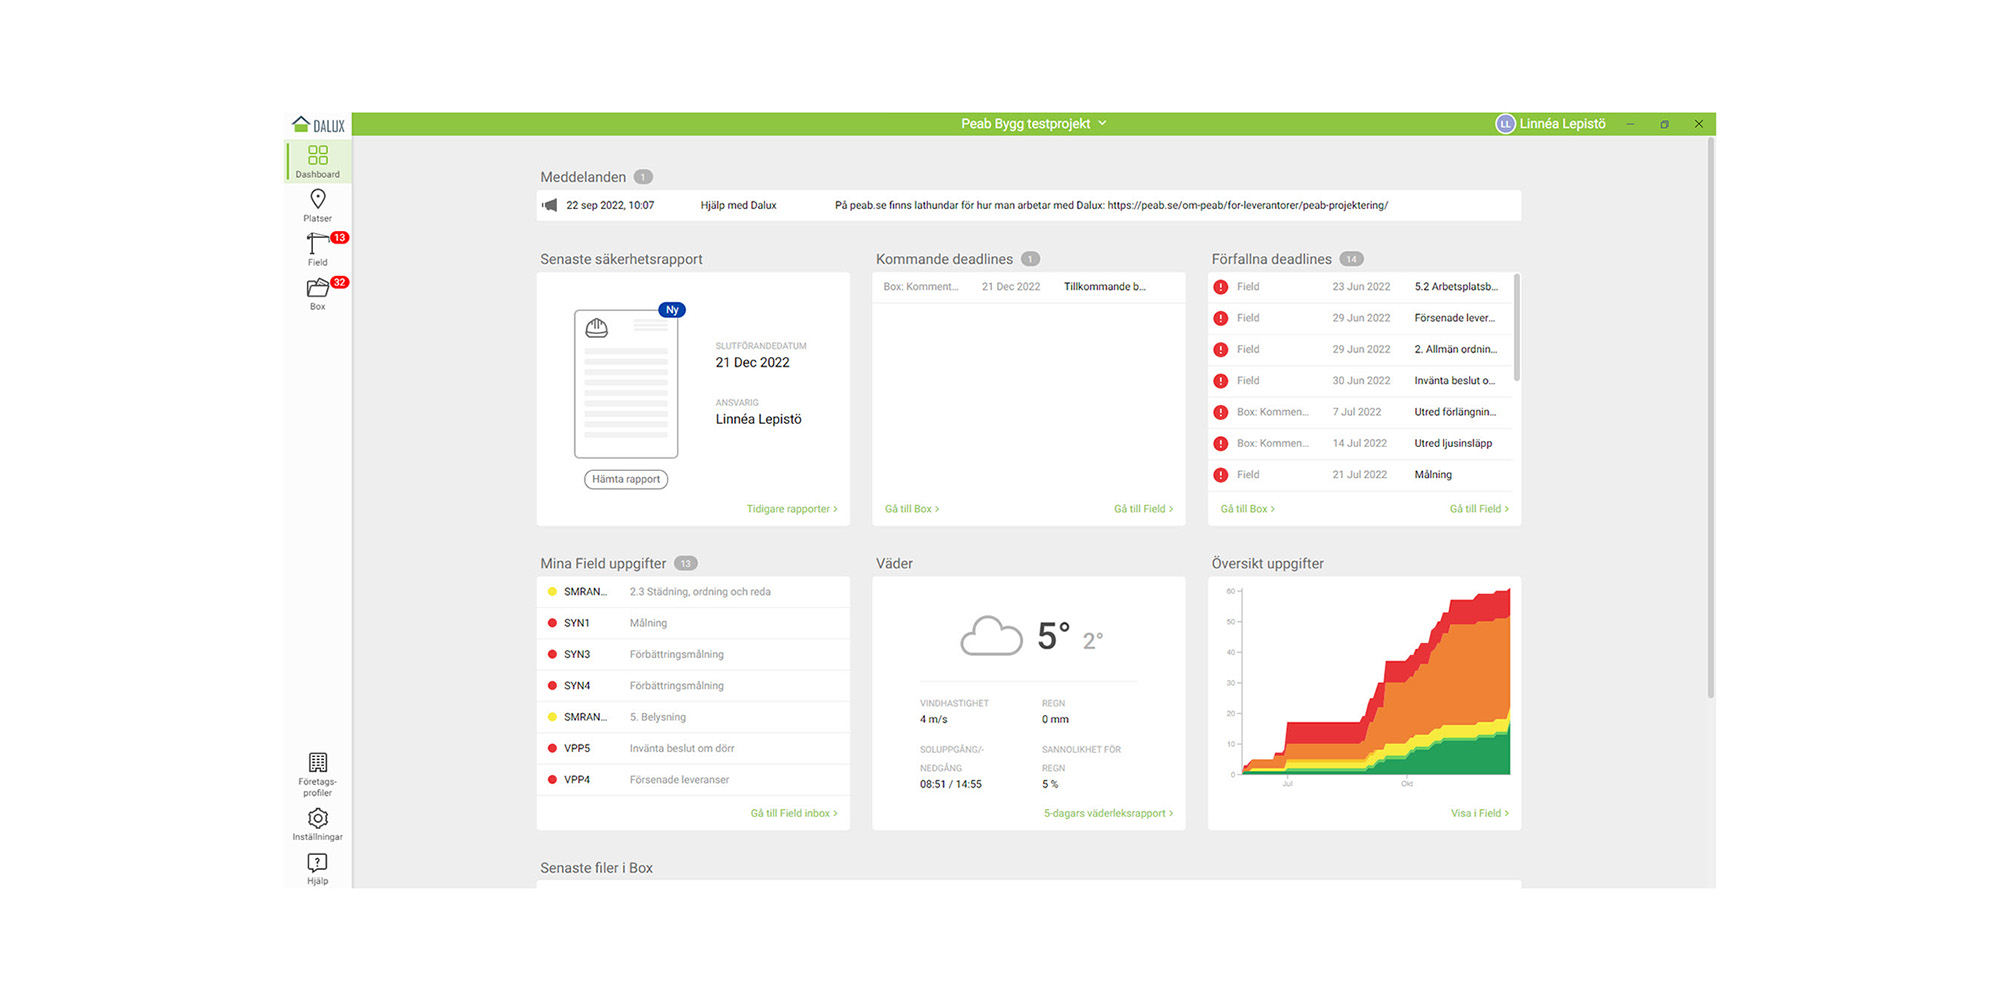
Task: Open Platser location pin icon
Action: pyautogui.click(x=317, y=204)
